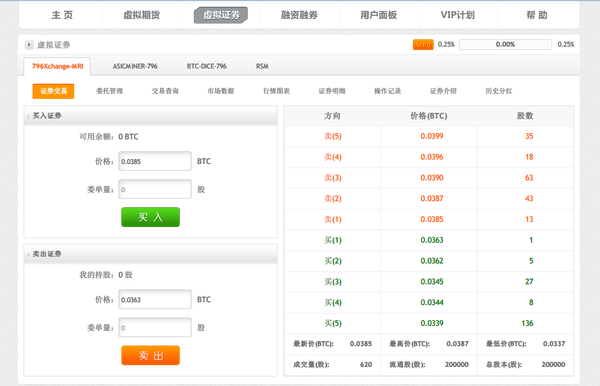Open 证券介绍 sub-tab
The height and width of the screenshot is (386, 600).
(x=443, y=91)
